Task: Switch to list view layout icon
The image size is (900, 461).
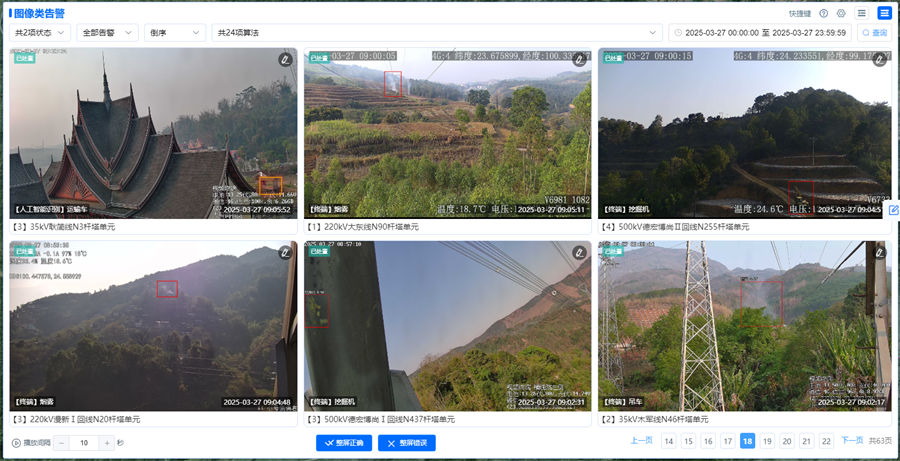Action: 862,13
